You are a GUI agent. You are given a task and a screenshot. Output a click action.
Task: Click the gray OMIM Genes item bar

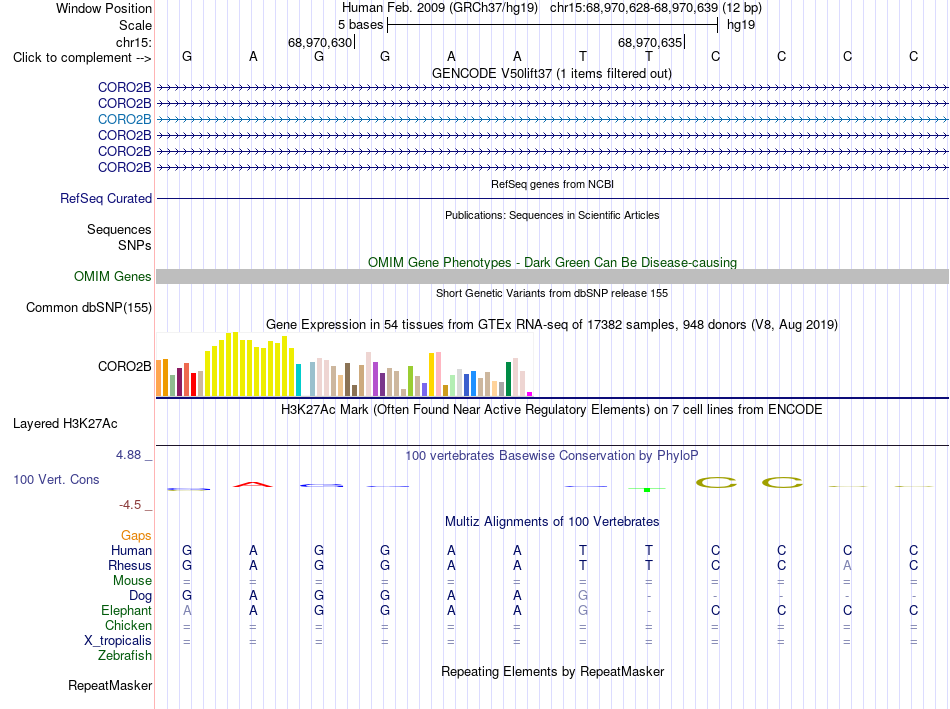(x=552, y=276)
